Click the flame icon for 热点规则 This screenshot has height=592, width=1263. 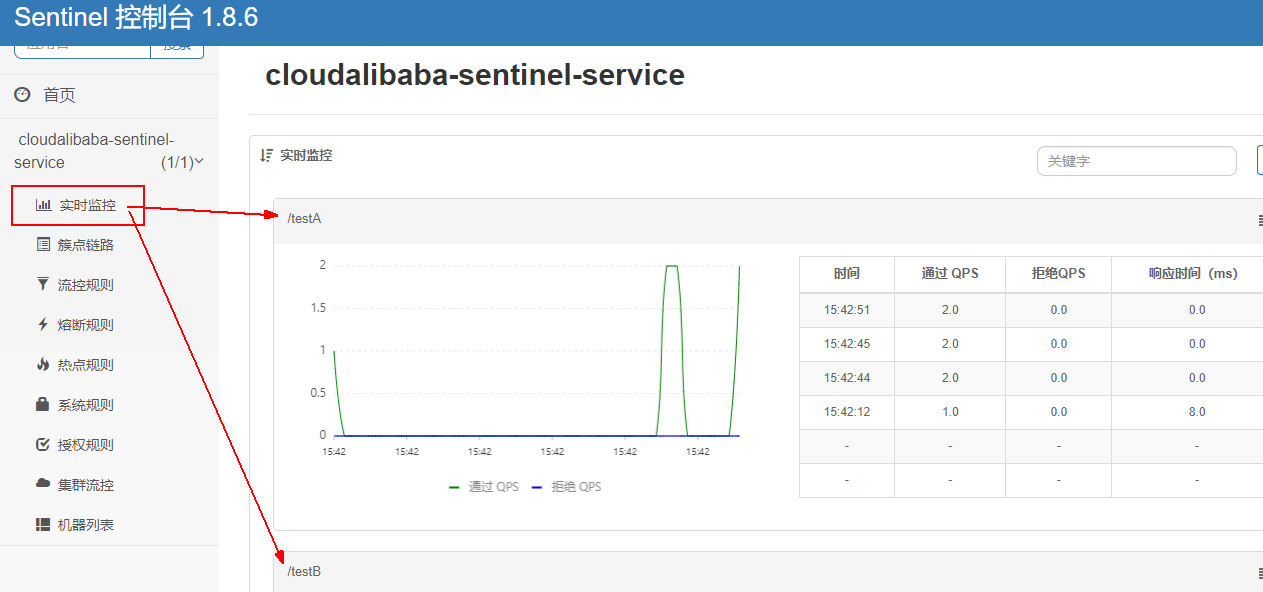pyautogui.click(x=43, y=364)
